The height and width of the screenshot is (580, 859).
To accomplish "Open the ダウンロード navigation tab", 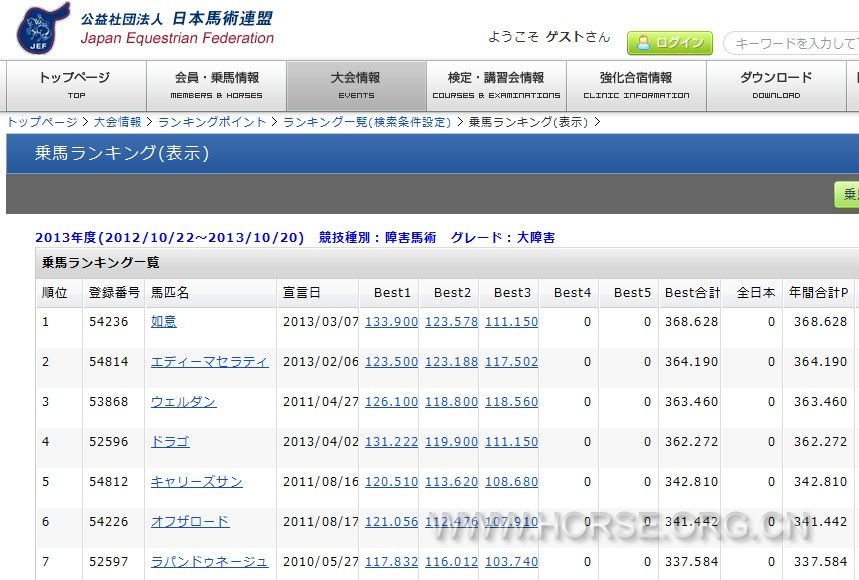I will (x=776, y=85).
